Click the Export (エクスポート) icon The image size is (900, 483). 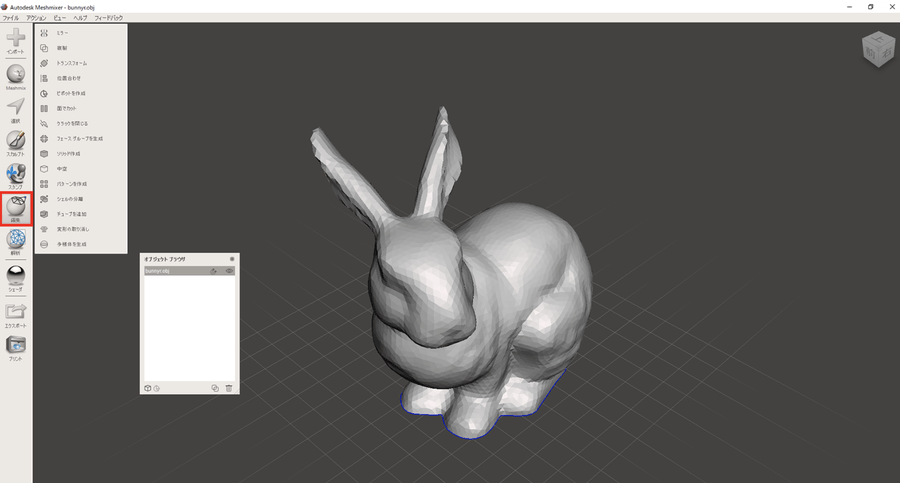point(16,312)
